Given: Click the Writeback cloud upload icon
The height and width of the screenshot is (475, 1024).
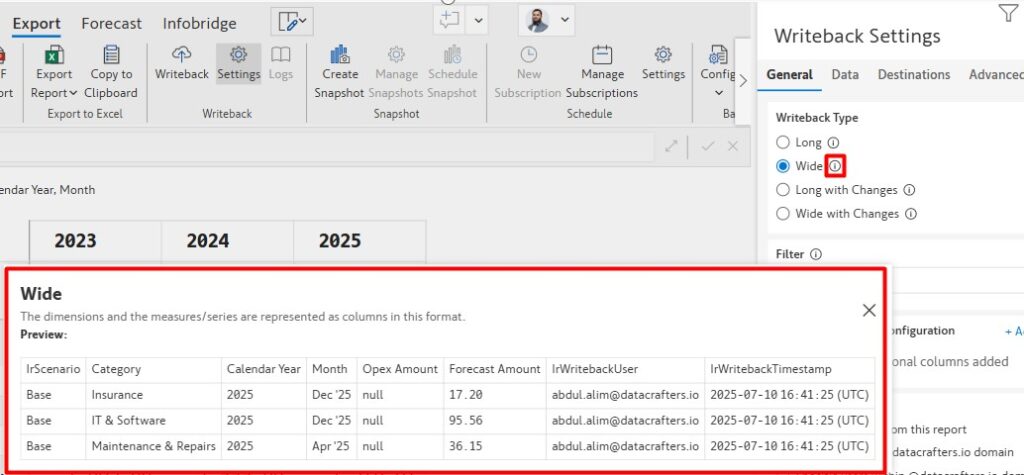Looking at the screenshot, I should (182, 56).
